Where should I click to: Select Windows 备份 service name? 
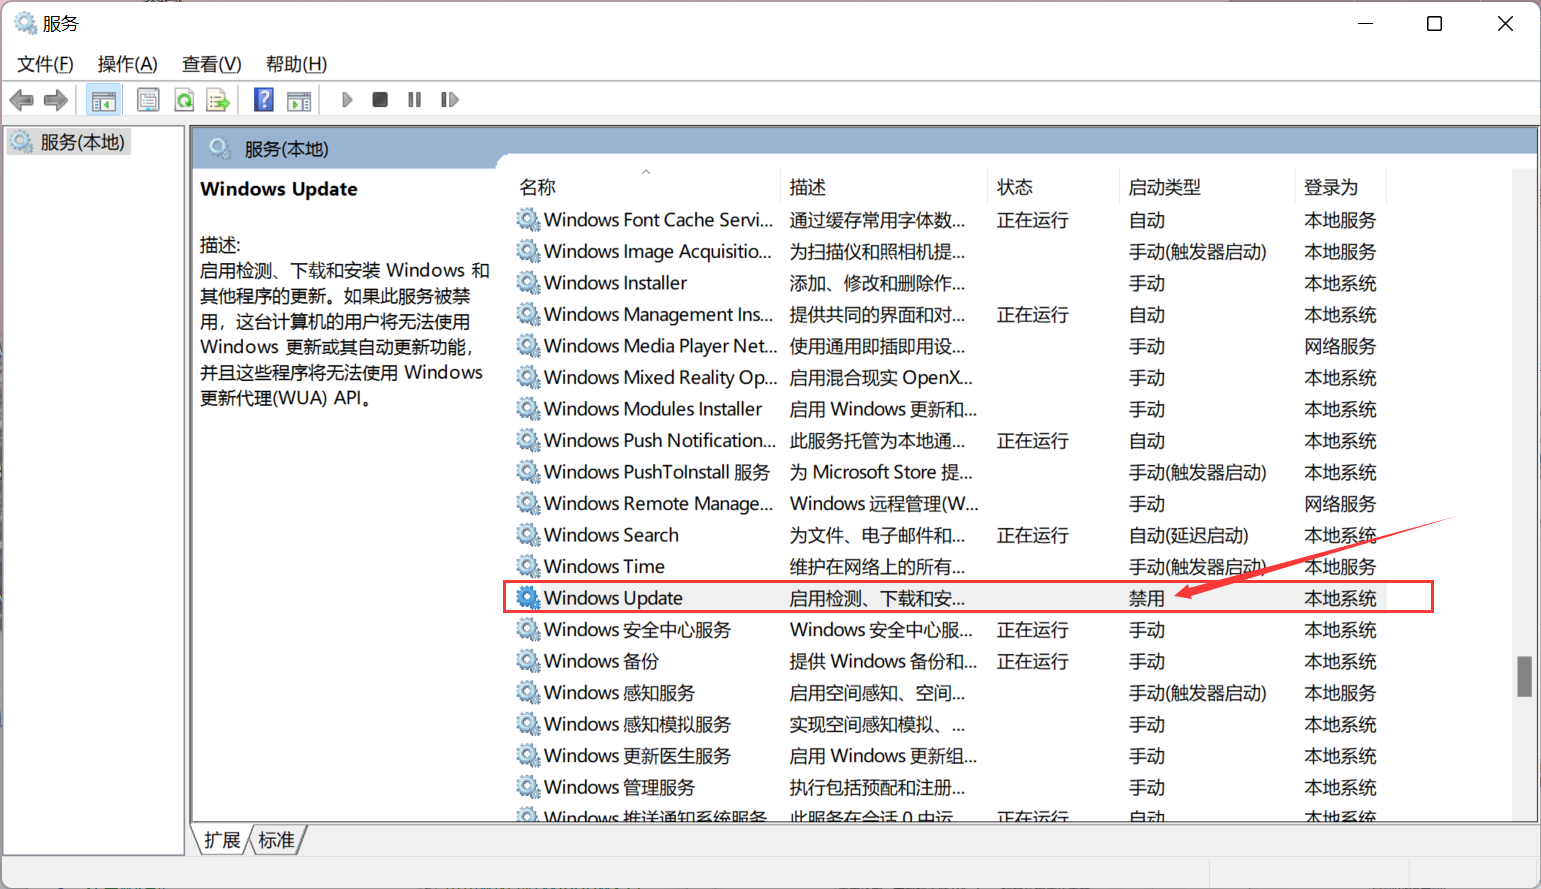tap(601, 661)
